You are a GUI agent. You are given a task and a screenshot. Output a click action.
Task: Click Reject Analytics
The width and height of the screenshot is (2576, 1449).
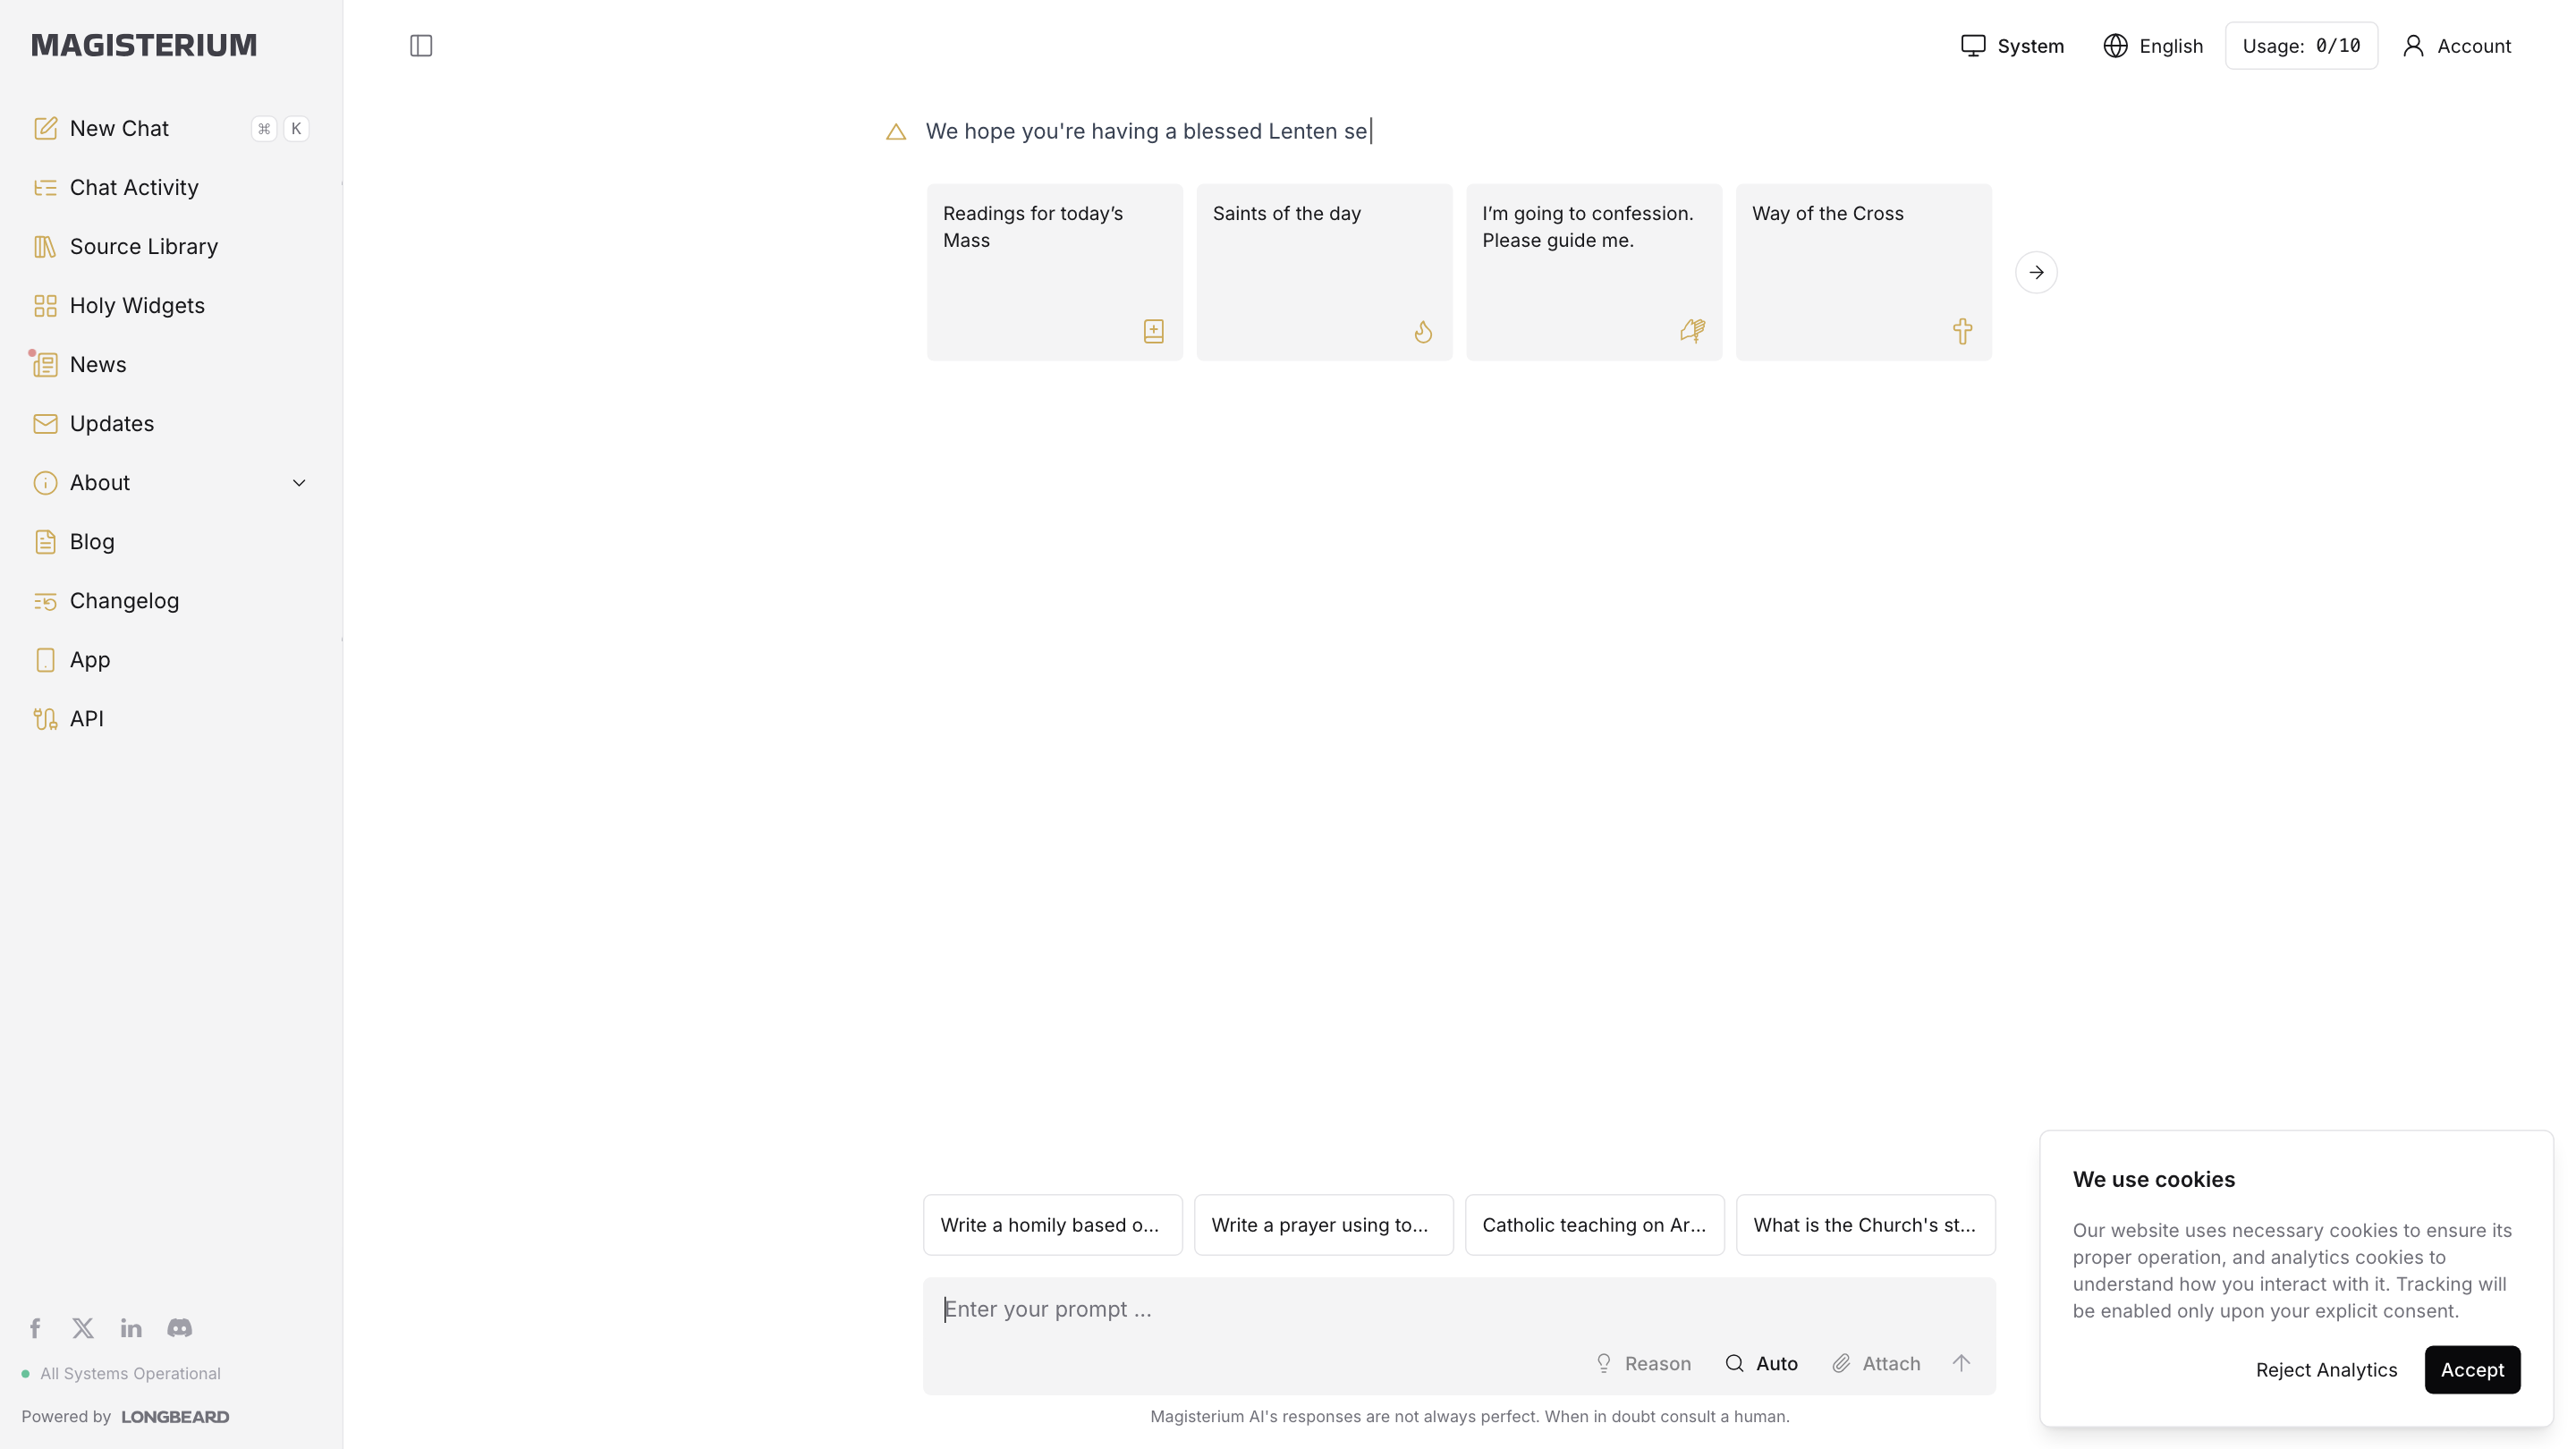2326,1370
